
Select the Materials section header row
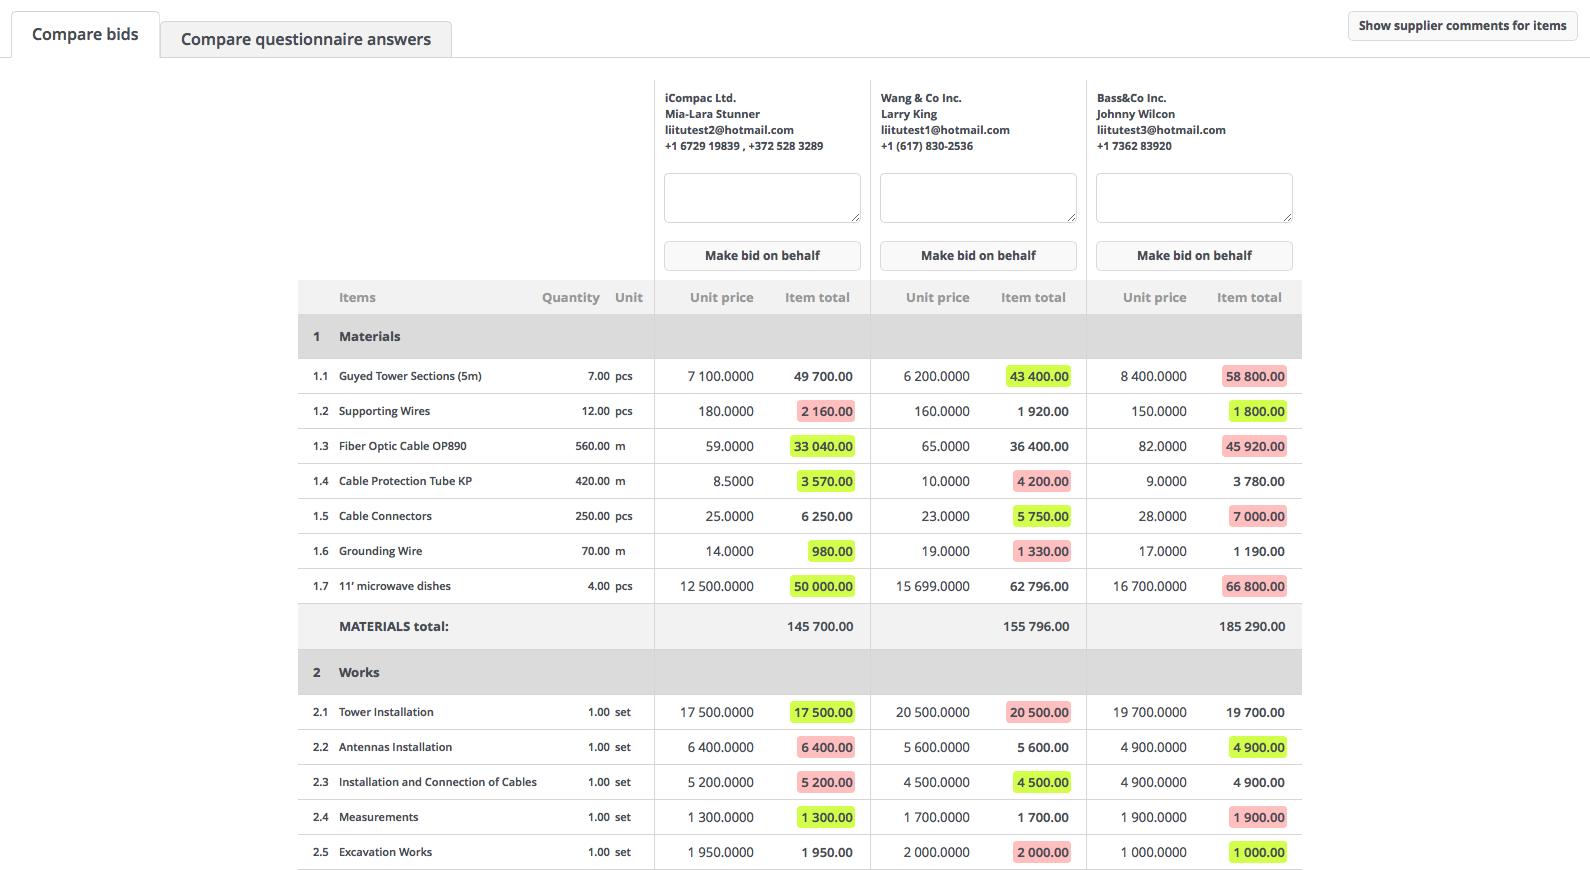370,337
